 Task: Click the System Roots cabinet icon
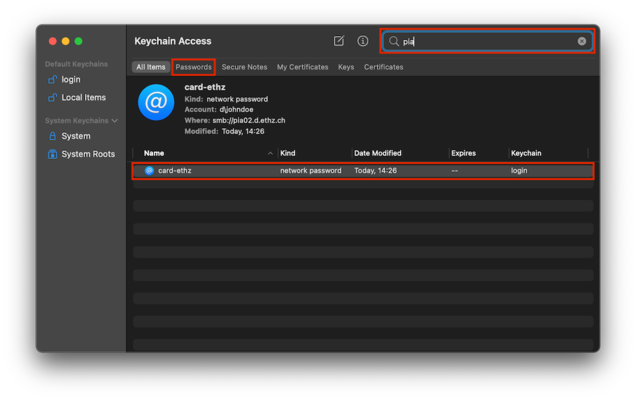point(52,154)
